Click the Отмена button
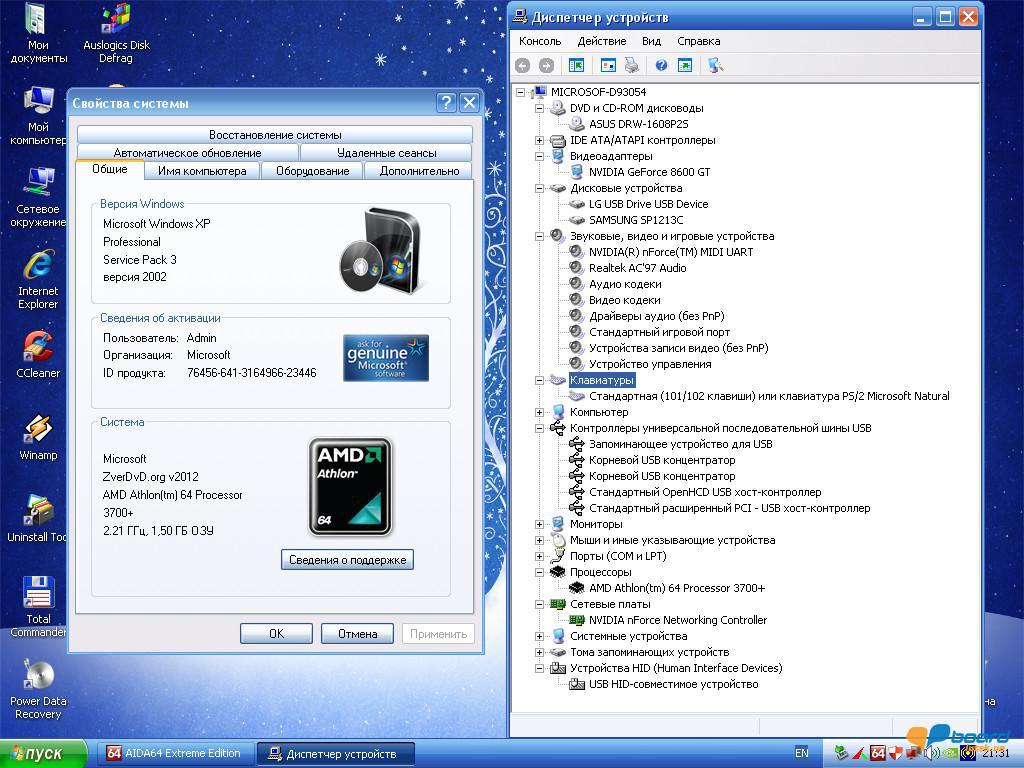This screenshot has width=1024, height=768. pos(357,633)
